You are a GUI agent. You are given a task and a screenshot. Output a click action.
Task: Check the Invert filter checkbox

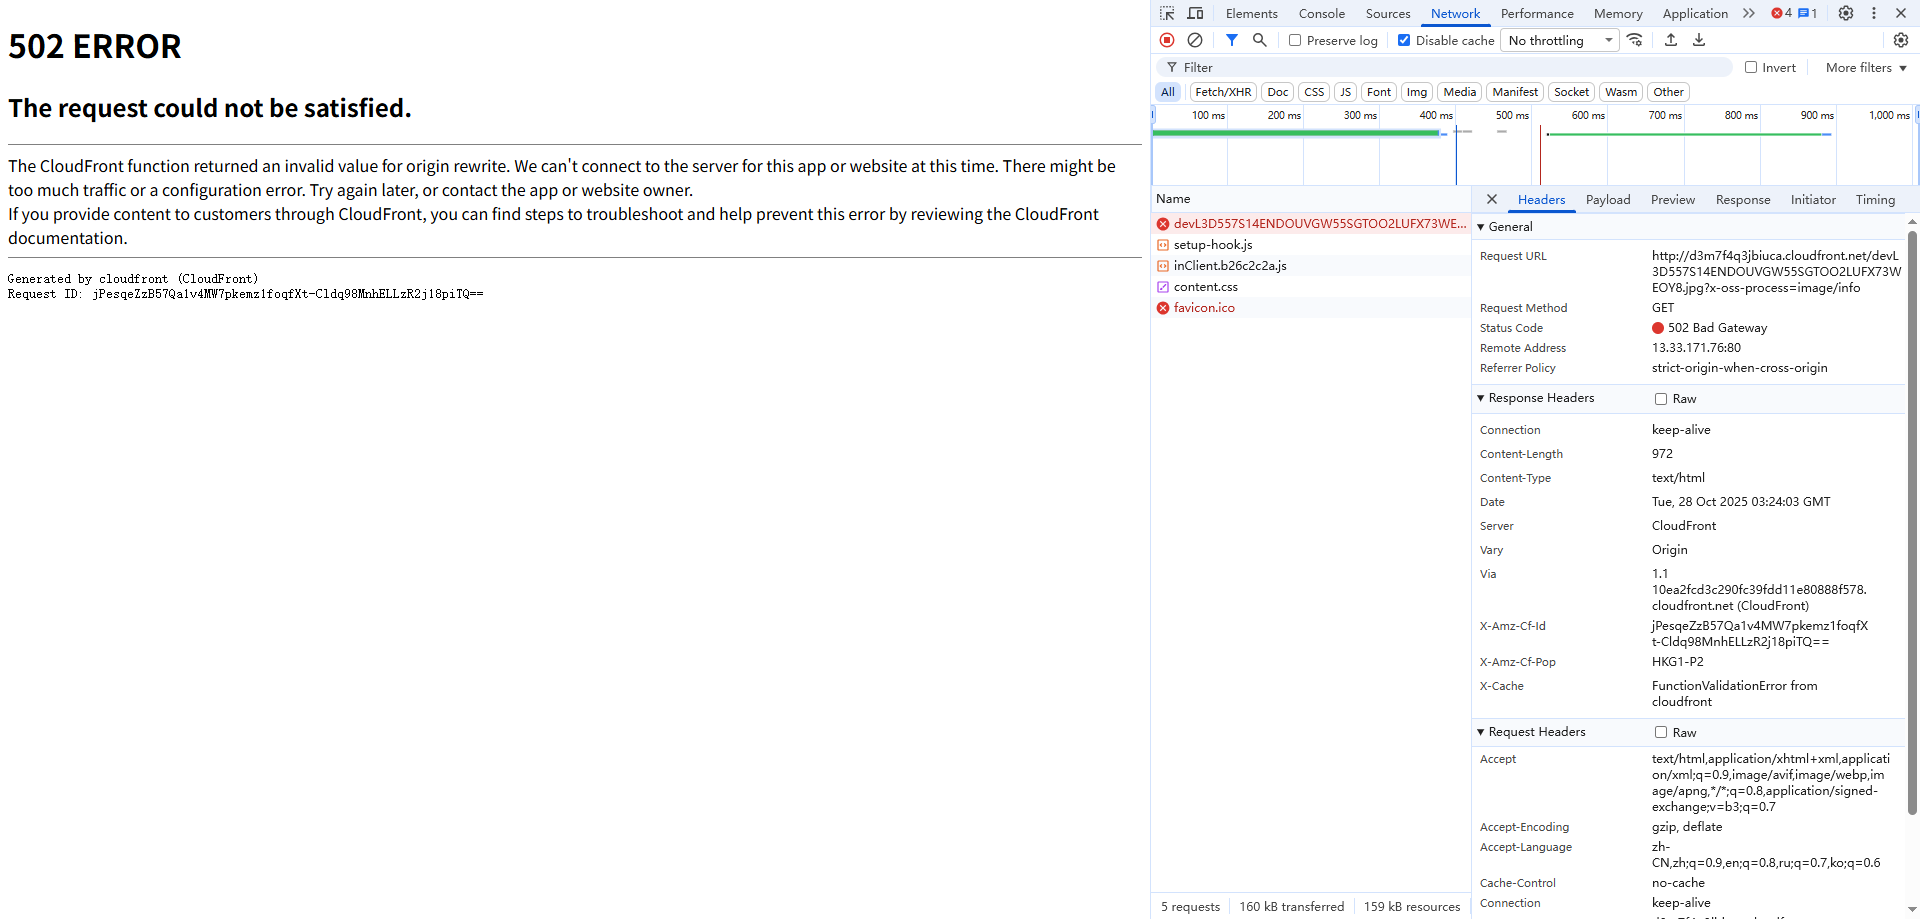(x=1751, y=67)
